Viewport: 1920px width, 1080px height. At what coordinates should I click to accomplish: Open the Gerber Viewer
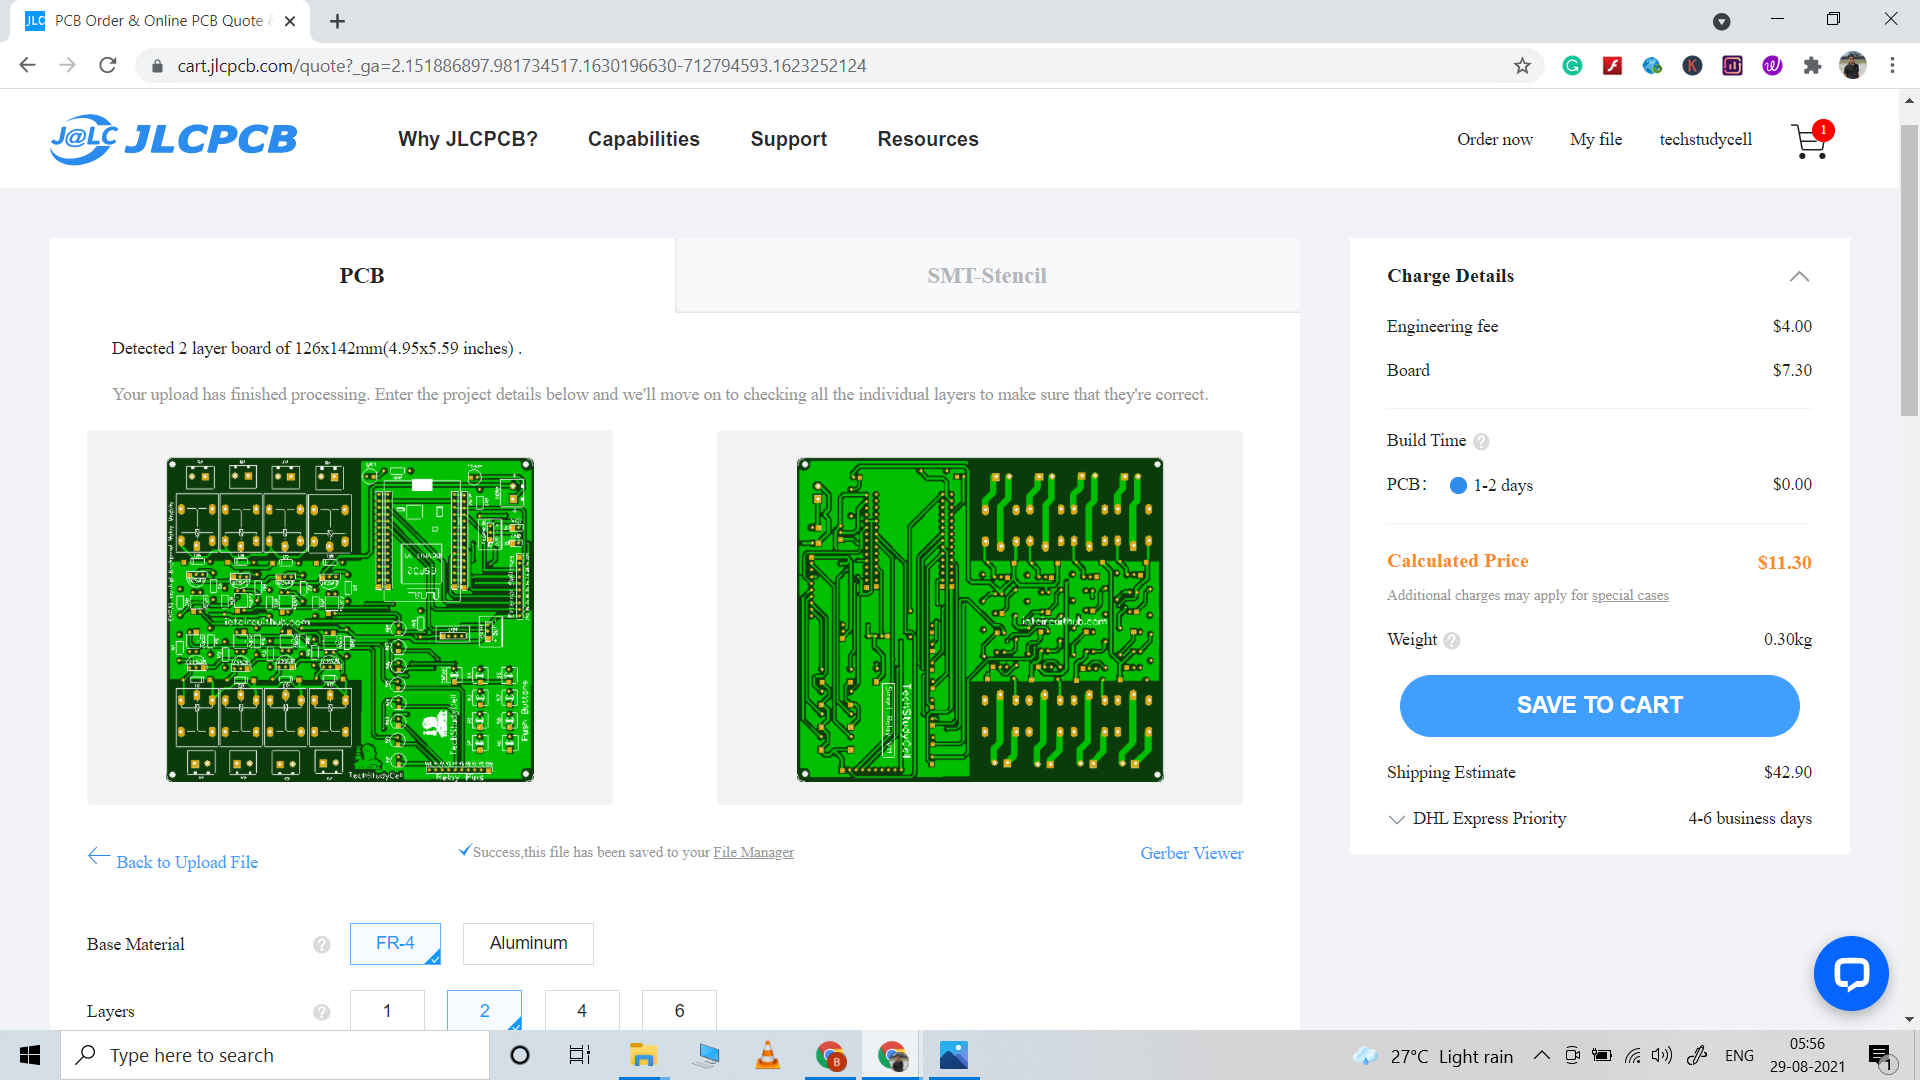coord(1191,853)
